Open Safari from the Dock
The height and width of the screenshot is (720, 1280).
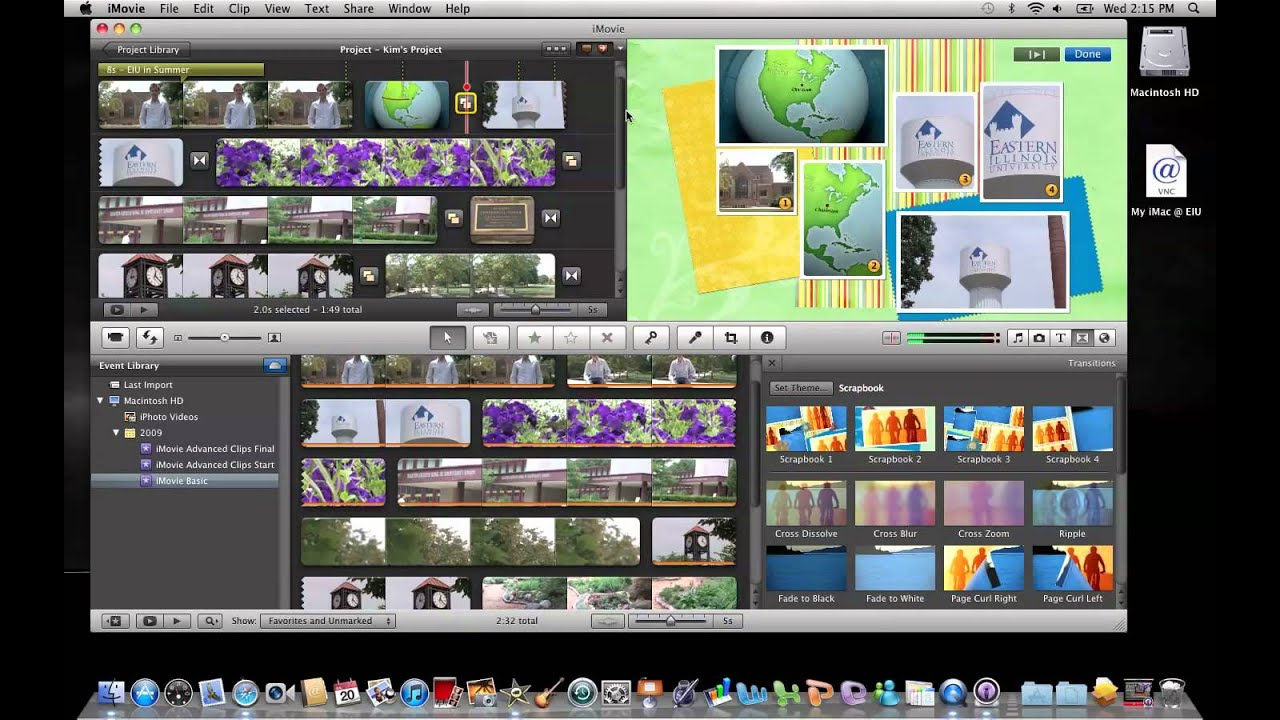[245, 692]
